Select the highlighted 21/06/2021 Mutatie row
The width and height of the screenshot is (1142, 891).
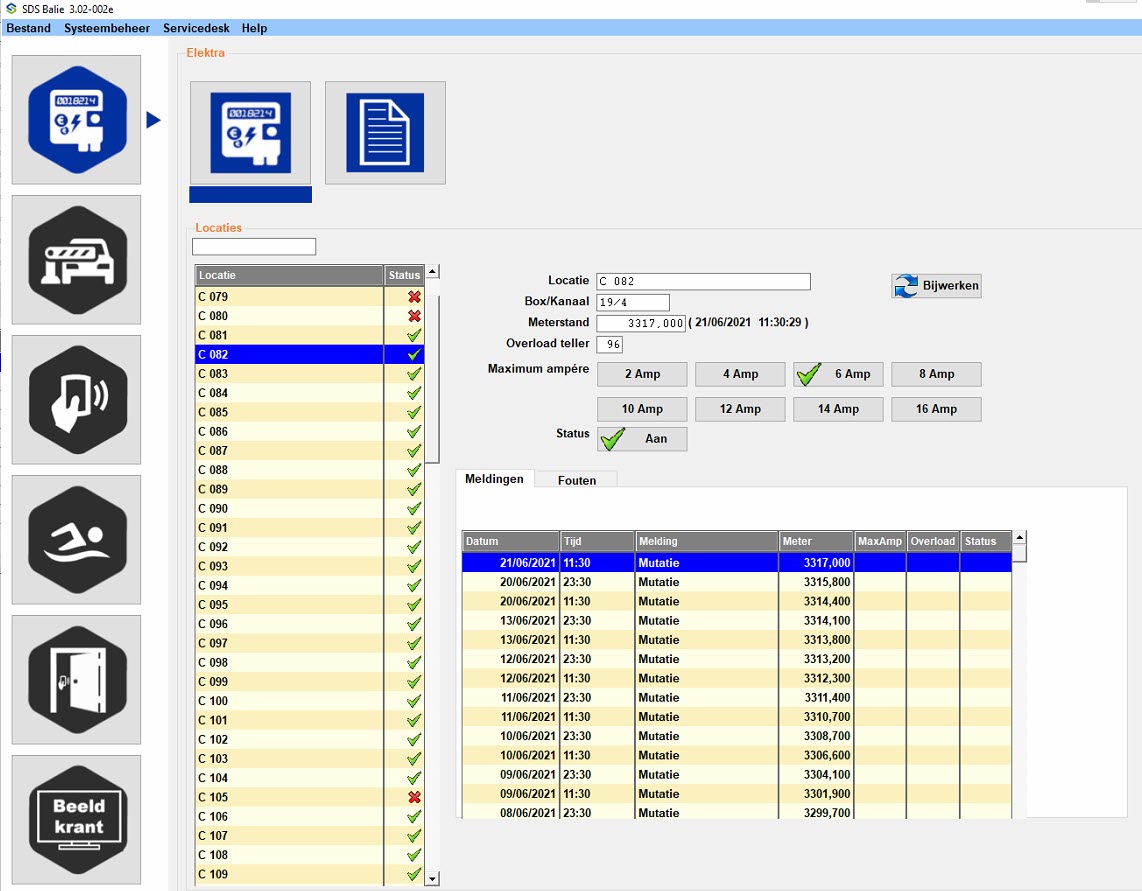(x=737, y=562)
